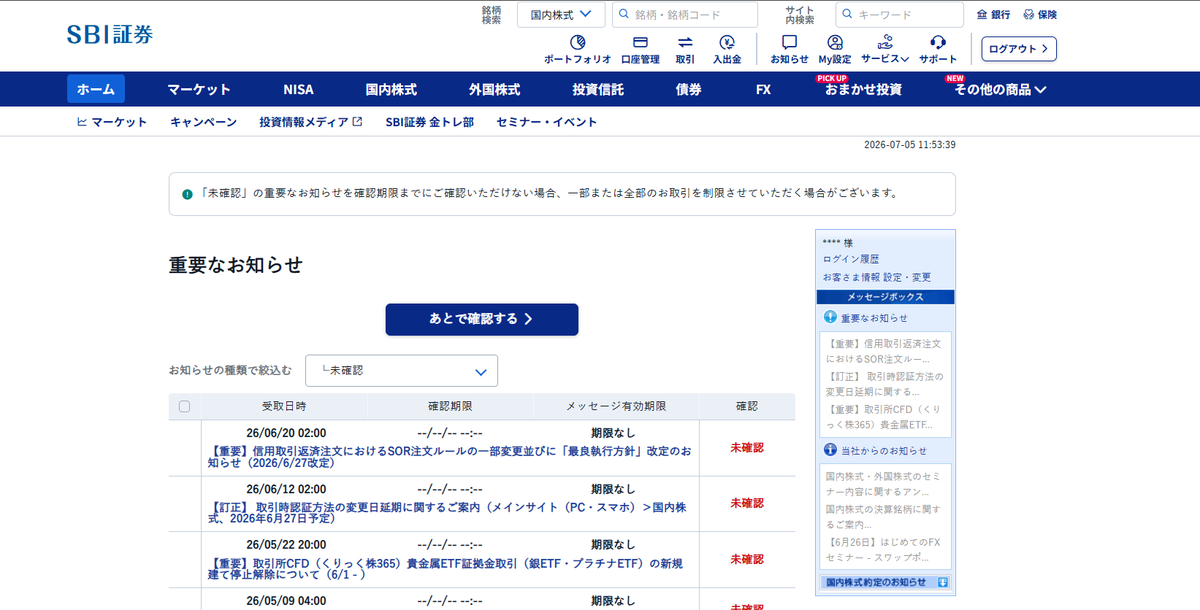
Task: Expand その他の商品 menu
Action: pos(1000,89)
